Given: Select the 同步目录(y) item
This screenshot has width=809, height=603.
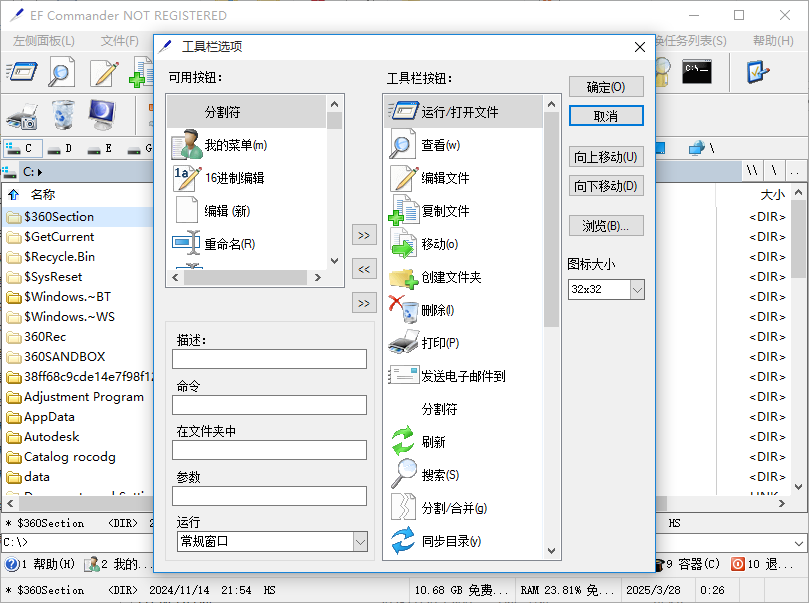Looking at the screenshot, I should pyautogui.click(x=463, y=541).
